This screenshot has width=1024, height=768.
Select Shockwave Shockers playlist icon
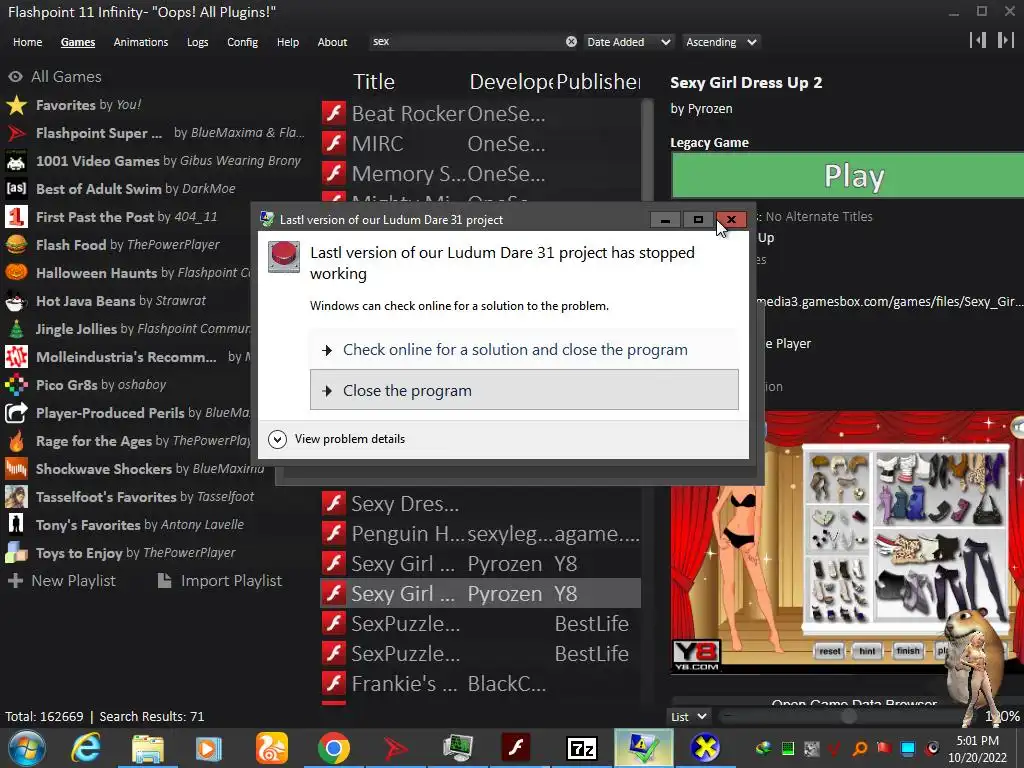16,469
